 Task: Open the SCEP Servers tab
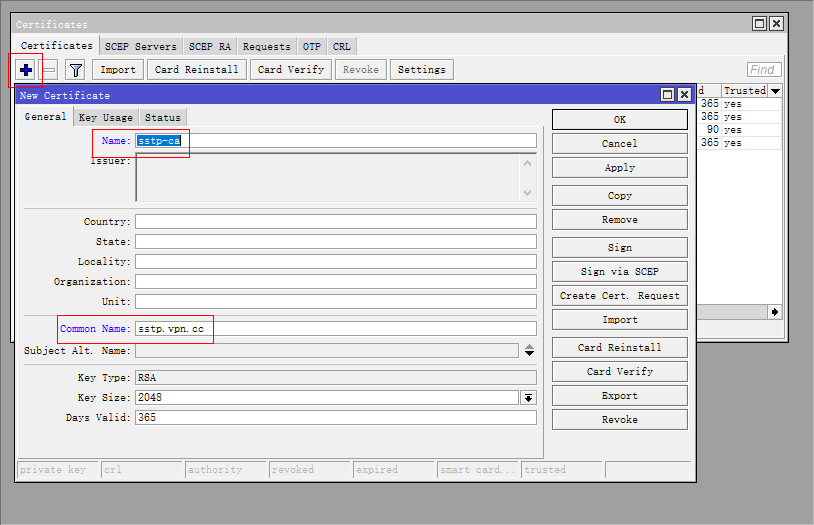[140, 47]
